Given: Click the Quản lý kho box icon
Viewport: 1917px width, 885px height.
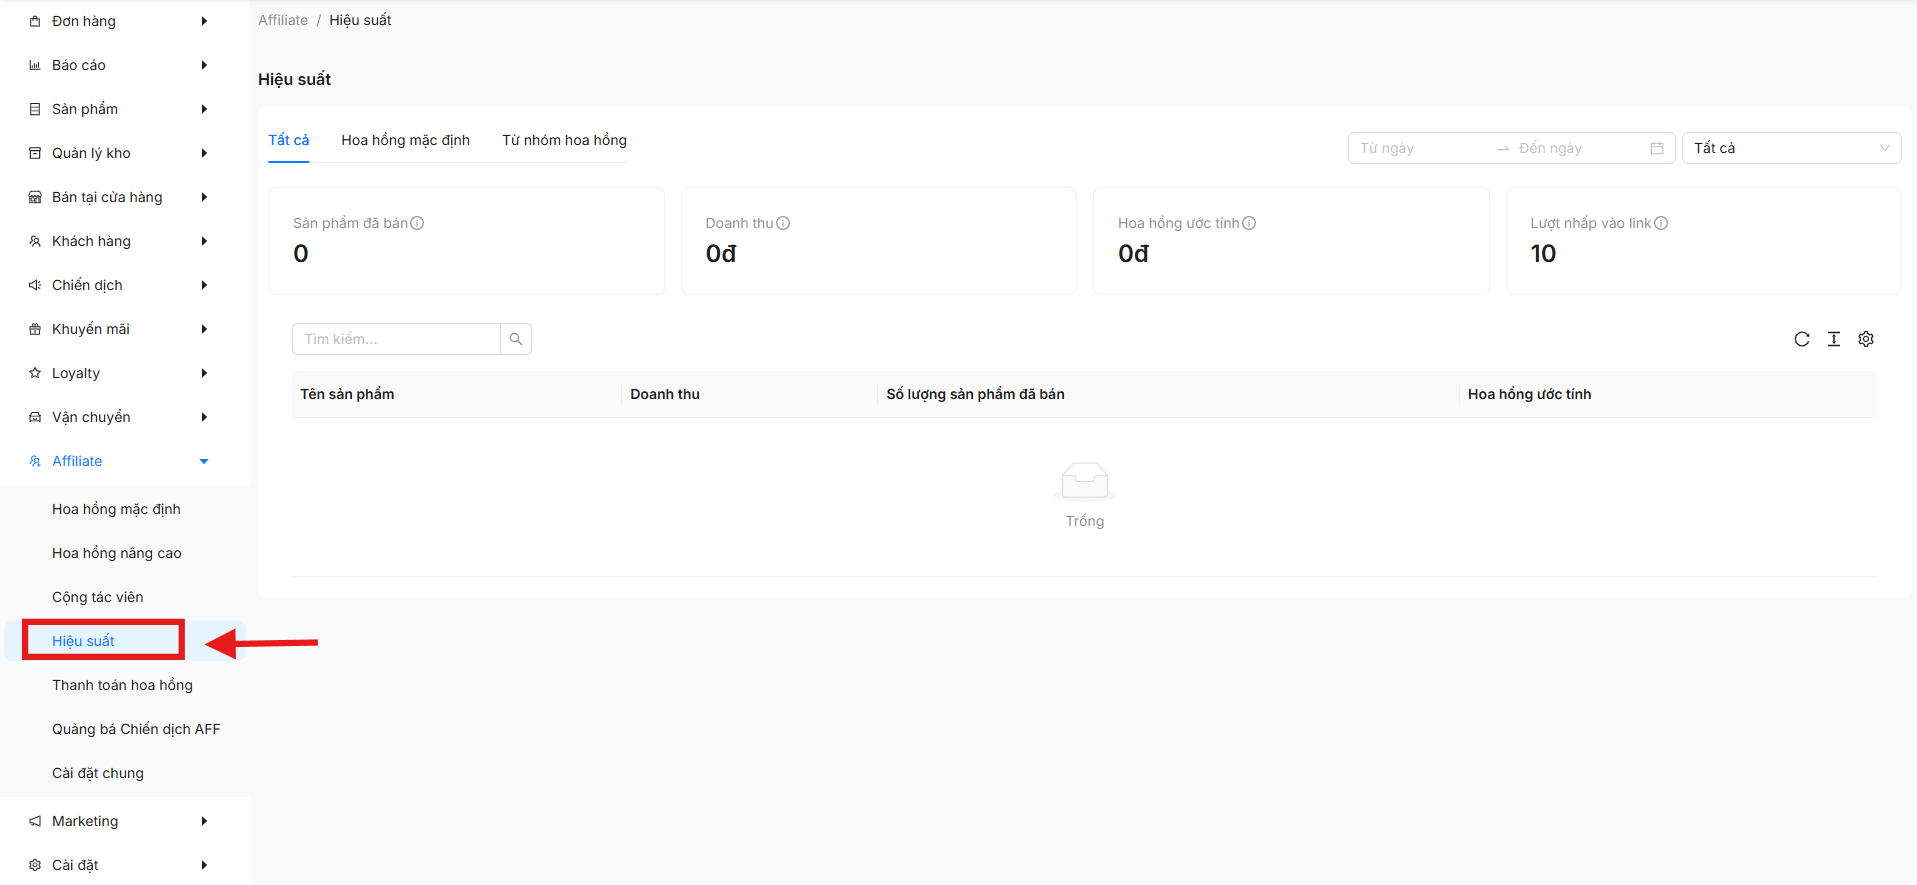Looking at the screenshot, I should [35, 153].
